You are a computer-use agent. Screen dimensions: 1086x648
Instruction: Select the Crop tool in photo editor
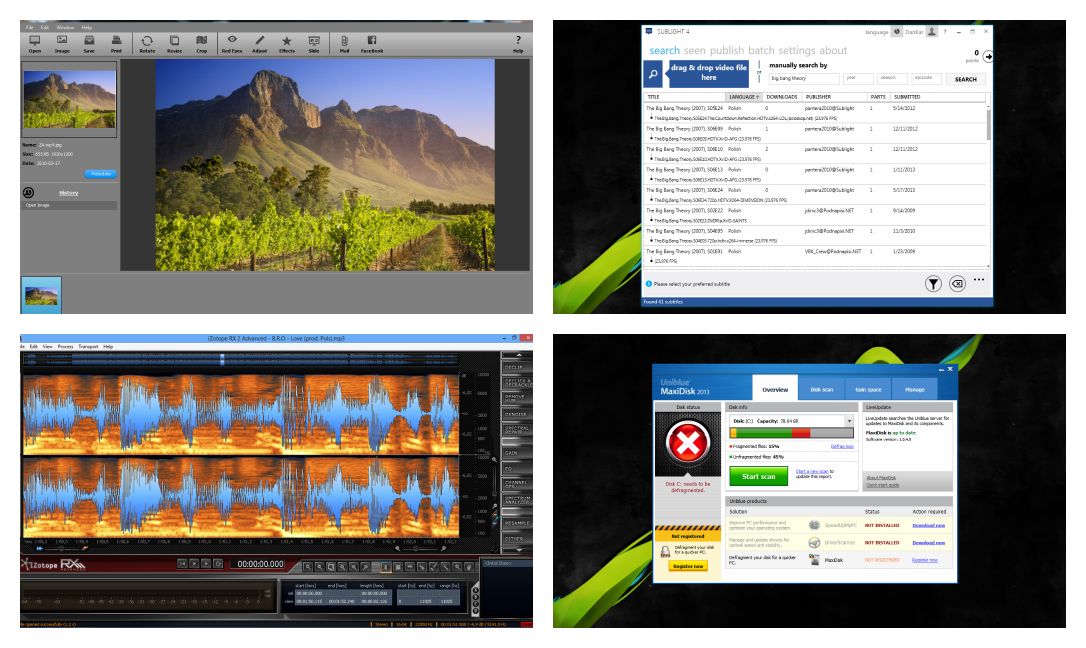(202, 44)
